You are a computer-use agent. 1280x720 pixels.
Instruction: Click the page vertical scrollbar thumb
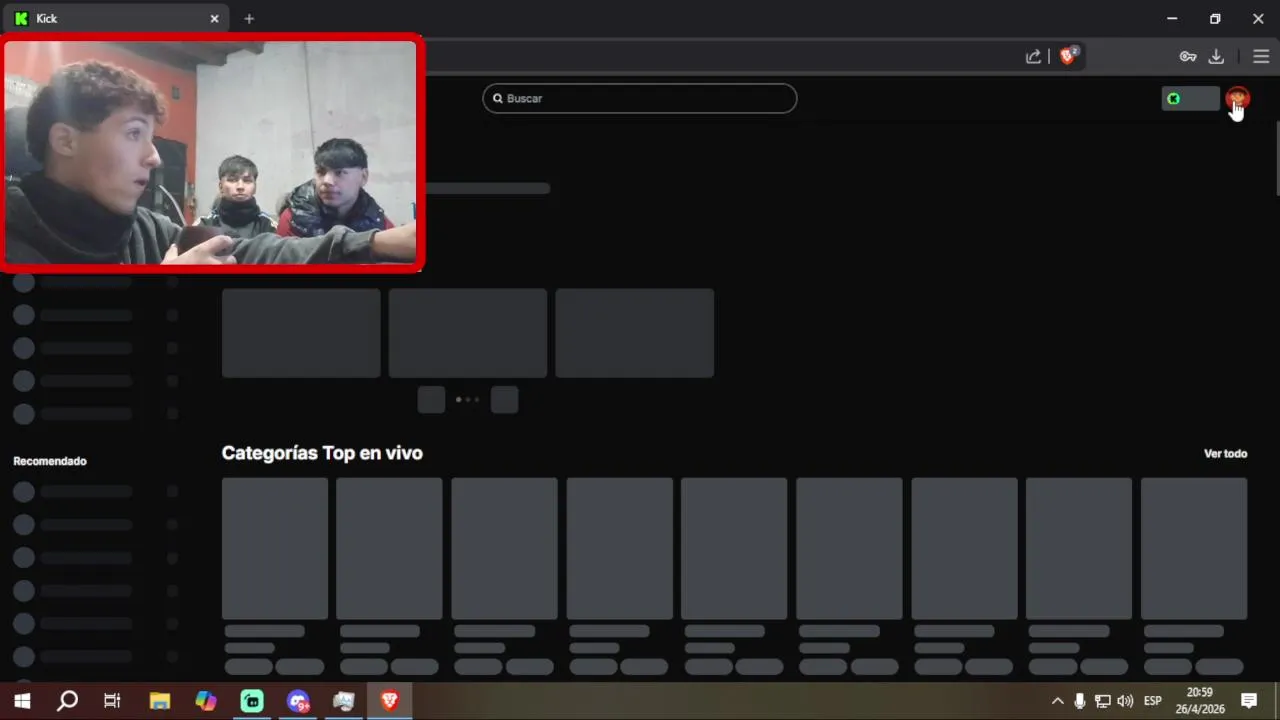point(1276,160)
